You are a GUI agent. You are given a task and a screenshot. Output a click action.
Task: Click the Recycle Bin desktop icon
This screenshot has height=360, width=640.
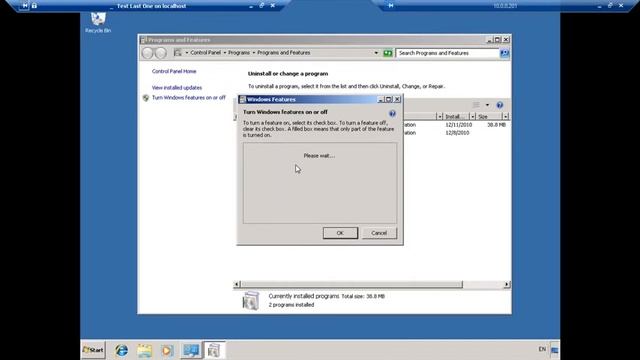(98, 22)
